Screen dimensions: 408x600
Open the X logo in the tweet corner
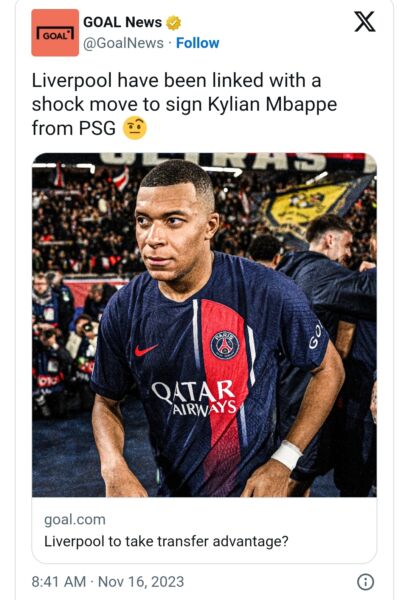(364, 21)
